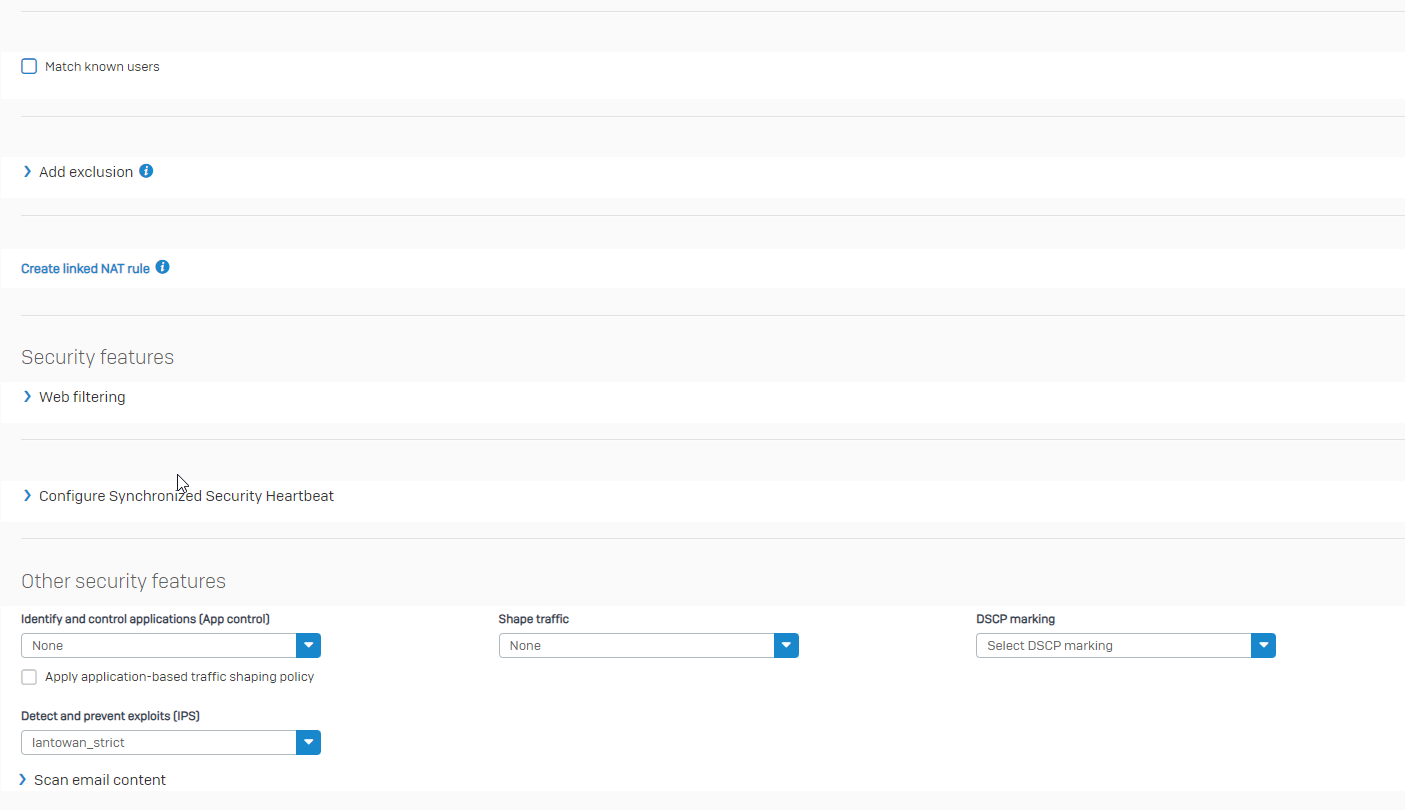This screenshot has height=810, width=1405.
Task: Click the arrow button on App control dropdown
Action: coord(308,646)
